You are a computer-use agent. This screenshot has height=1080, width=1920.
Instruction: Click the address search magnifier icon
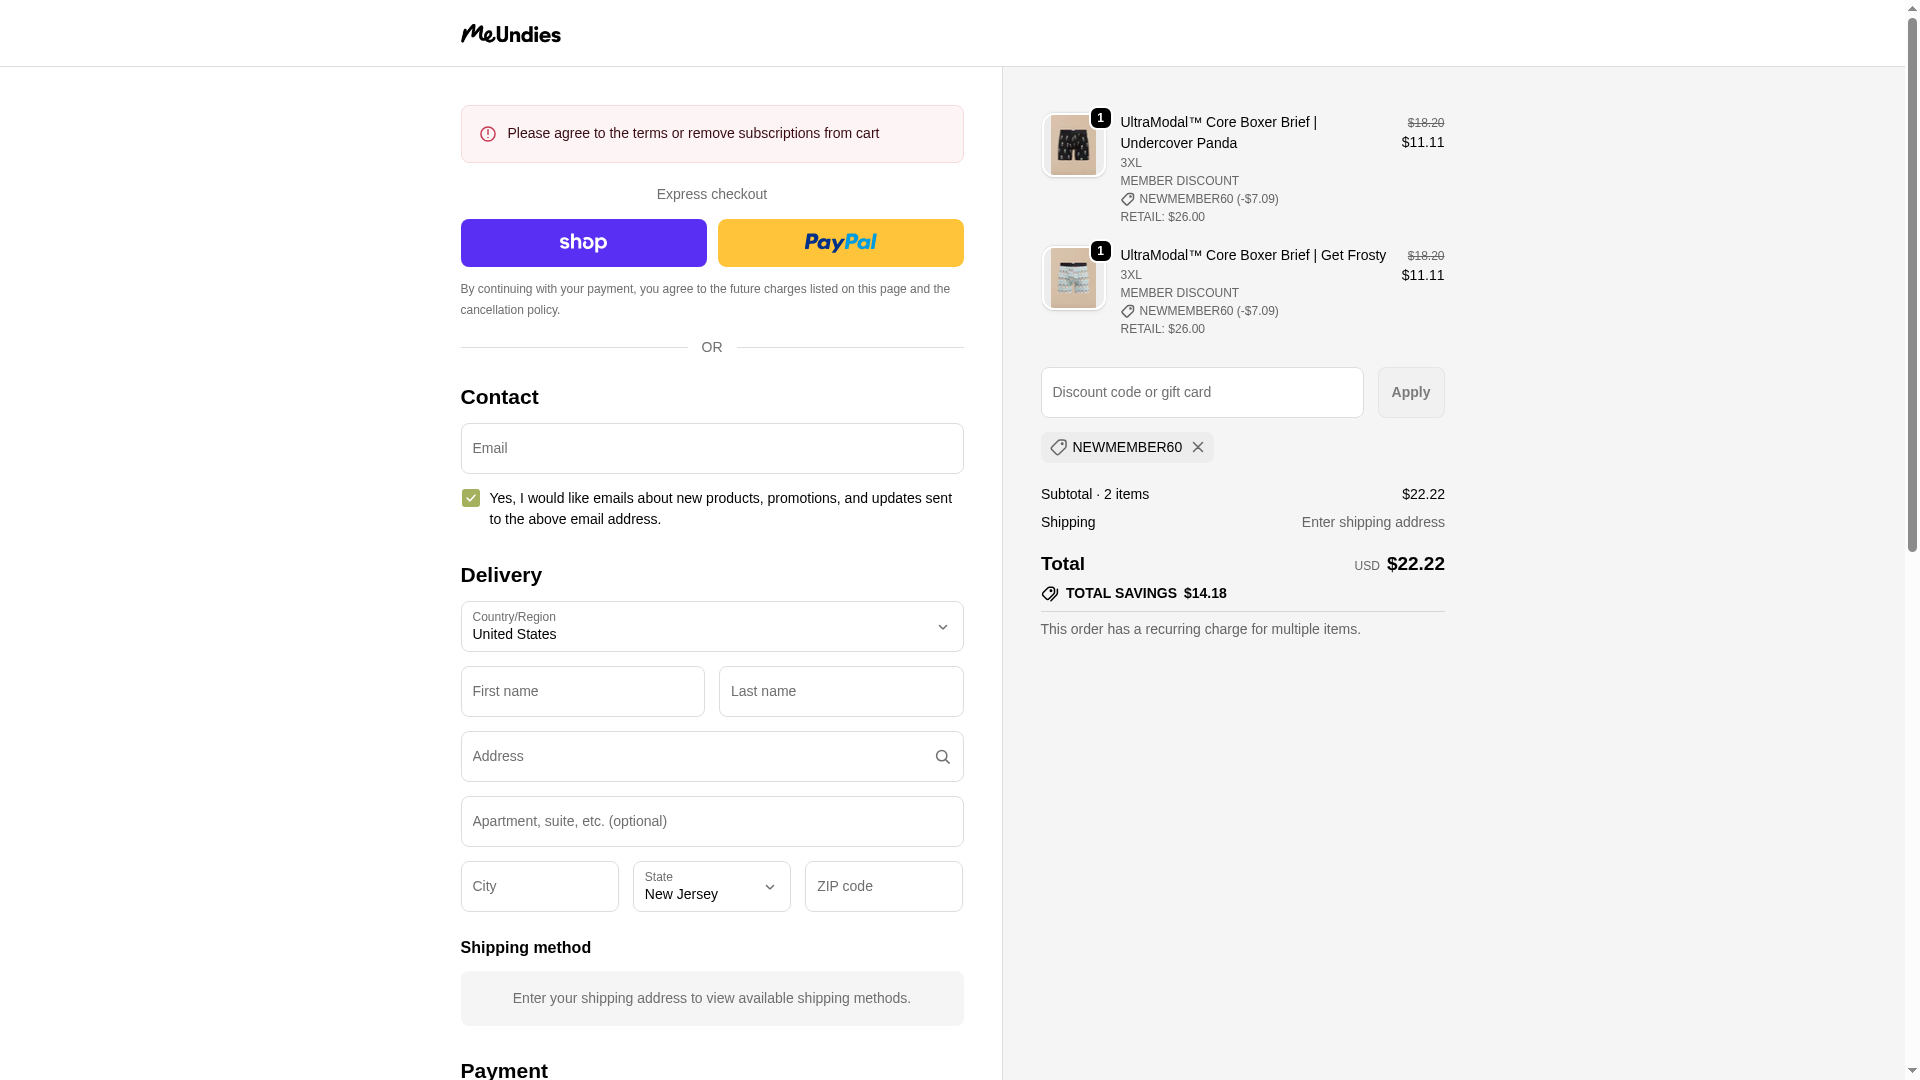tap(942, 757)
